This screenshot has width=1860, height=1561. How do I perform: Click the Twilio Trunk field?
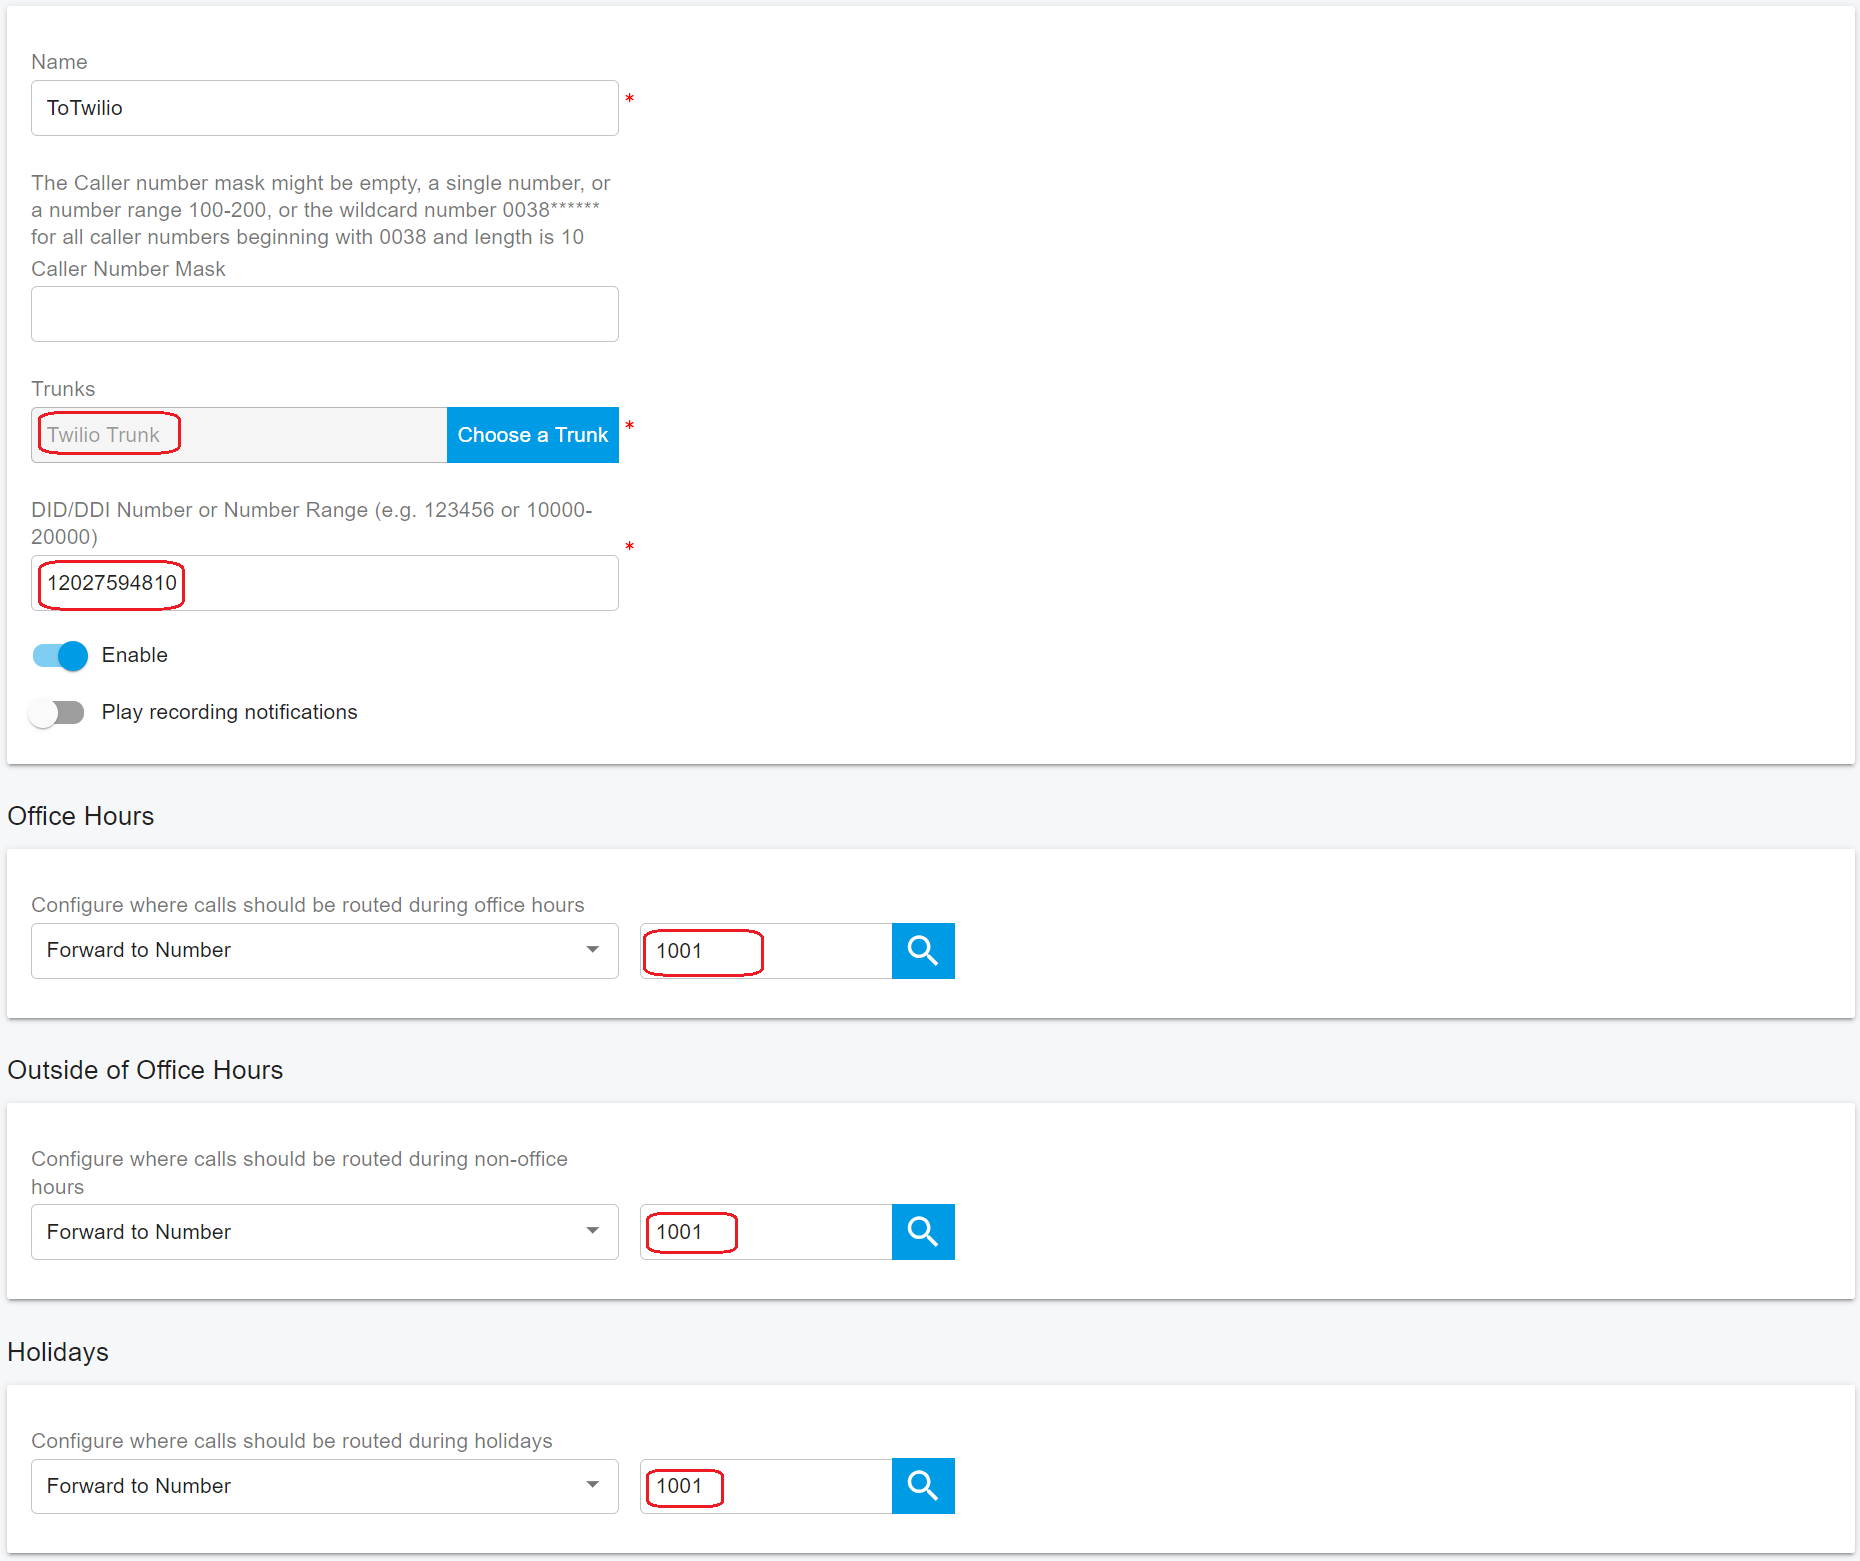[x=239, y=435]
